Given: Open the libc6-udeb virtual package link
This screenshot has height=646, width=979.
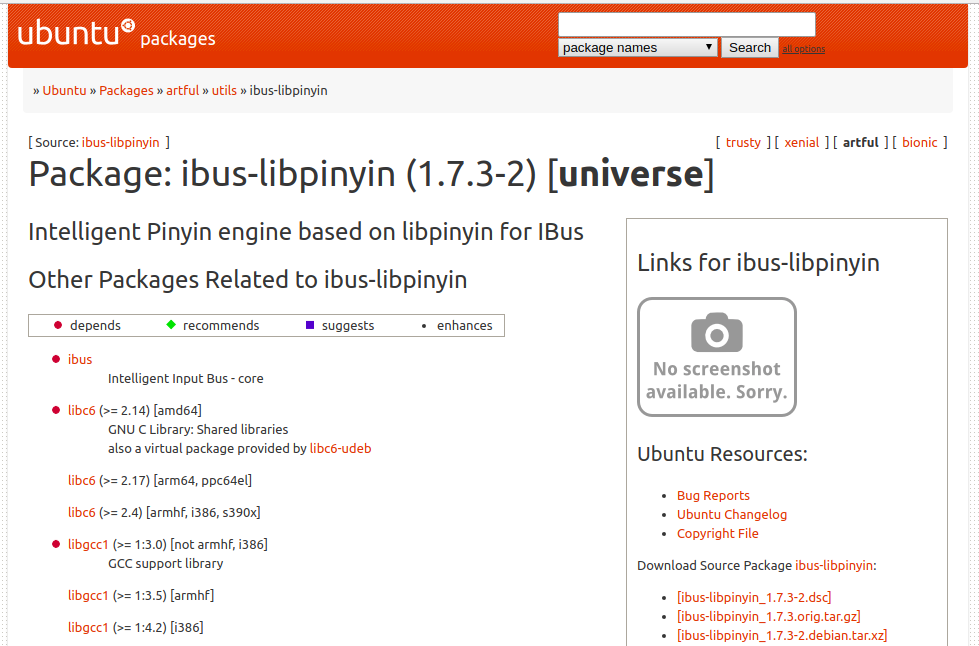Looking at the screenshot, I should coord(340,449).
